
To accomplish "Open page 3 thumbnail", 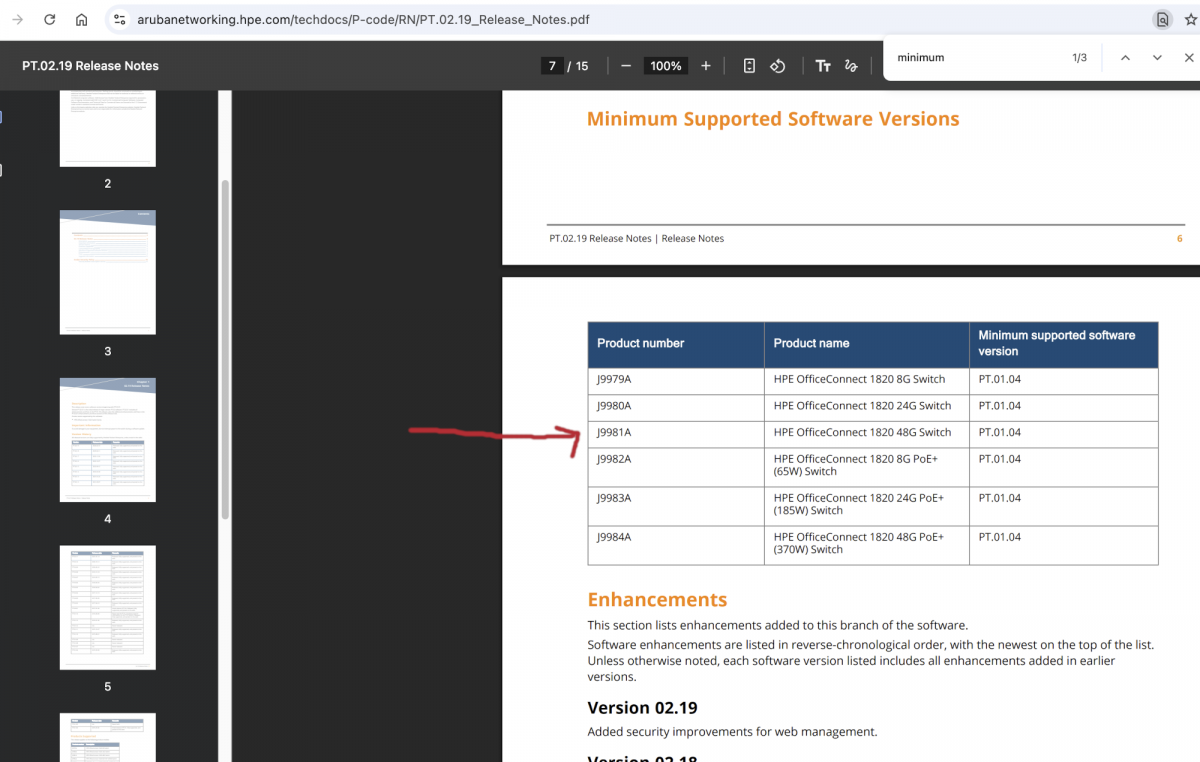I will (x=107, y=272).
